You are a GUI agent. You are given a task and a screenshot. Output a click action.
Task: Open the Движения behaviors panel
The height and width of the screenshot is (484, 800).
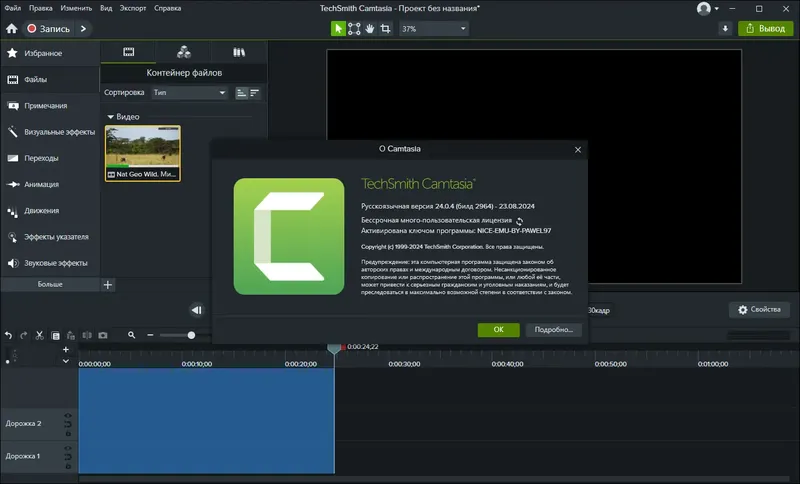point(49,211)
